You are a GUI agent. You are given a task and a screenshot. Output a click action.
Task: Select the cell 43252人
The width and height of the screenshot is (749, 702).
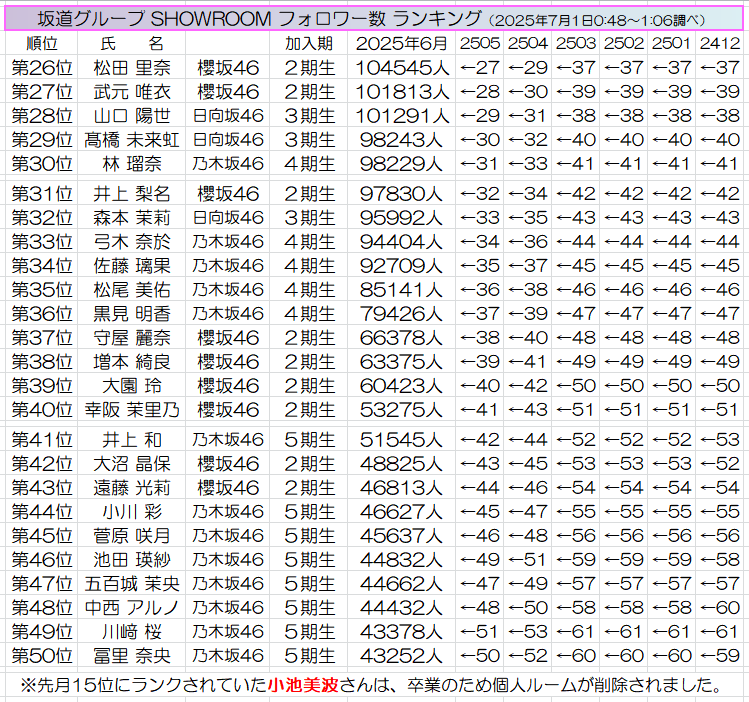tap(401, 656)
